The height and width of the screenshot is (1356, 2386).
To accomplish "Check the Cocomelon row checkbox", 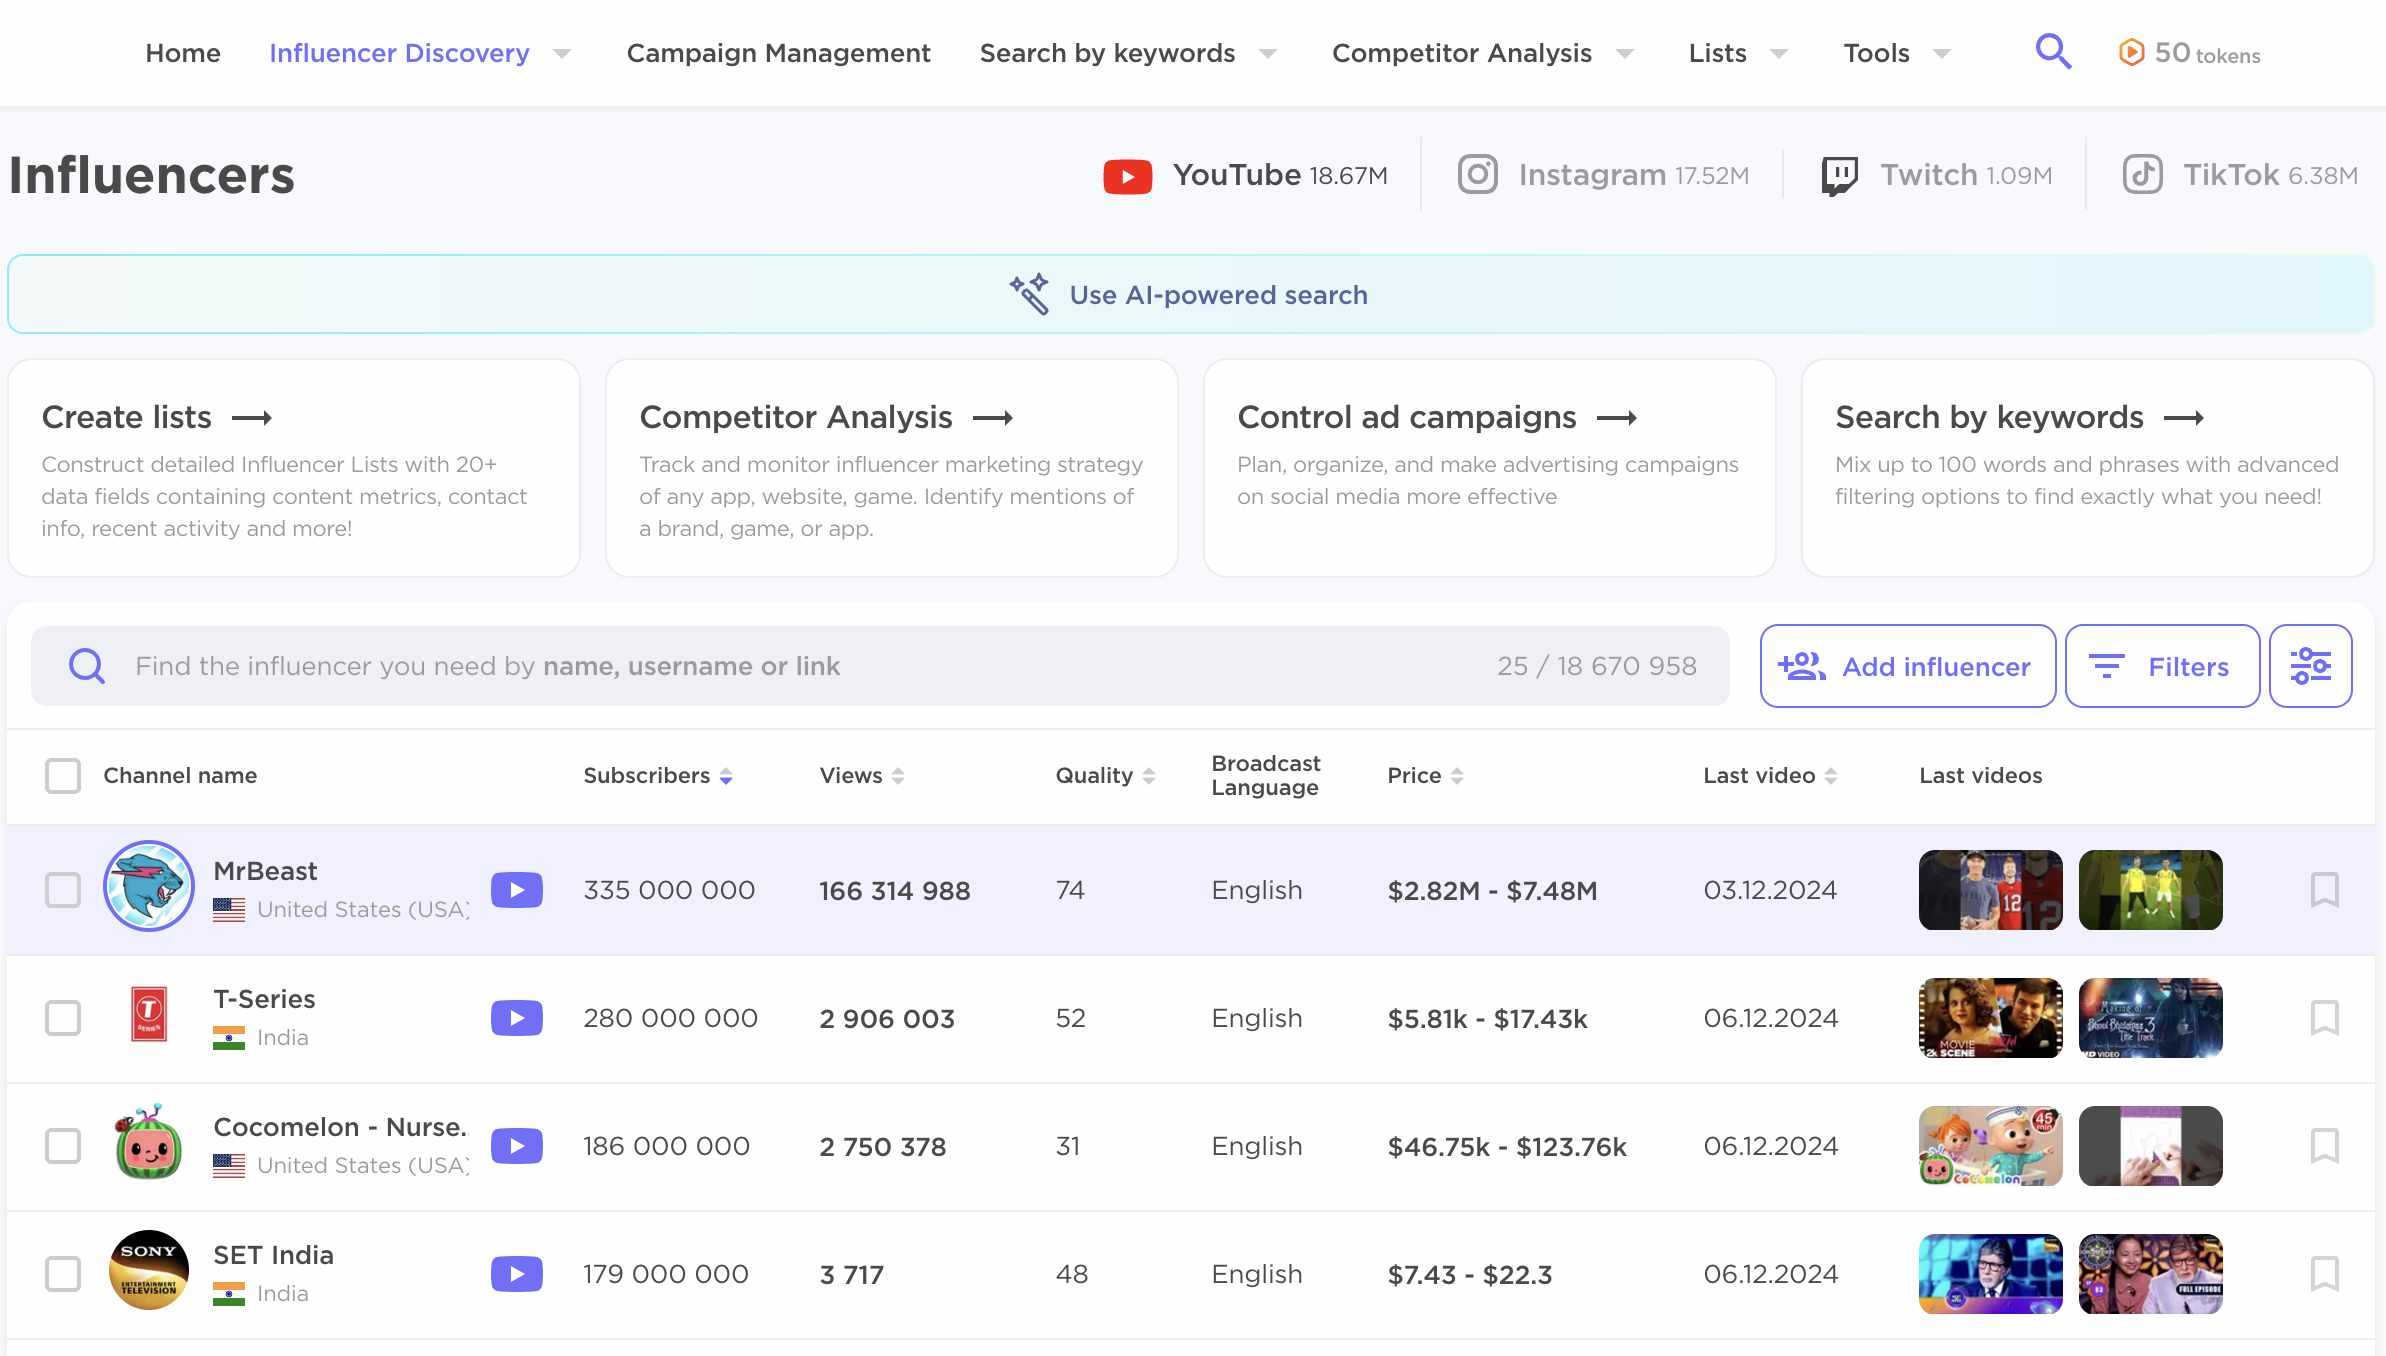I will [x=63, y=1146].
